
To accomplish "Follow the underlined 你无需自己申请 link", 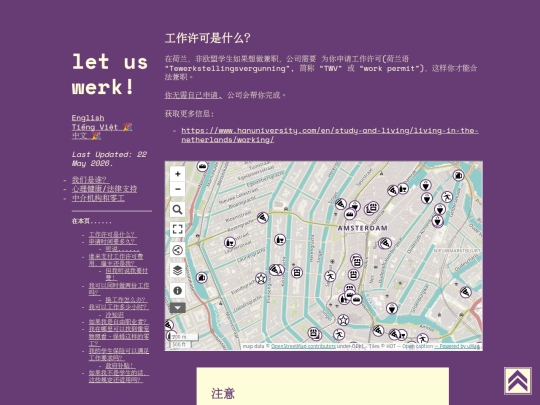I will coord(193,95).
